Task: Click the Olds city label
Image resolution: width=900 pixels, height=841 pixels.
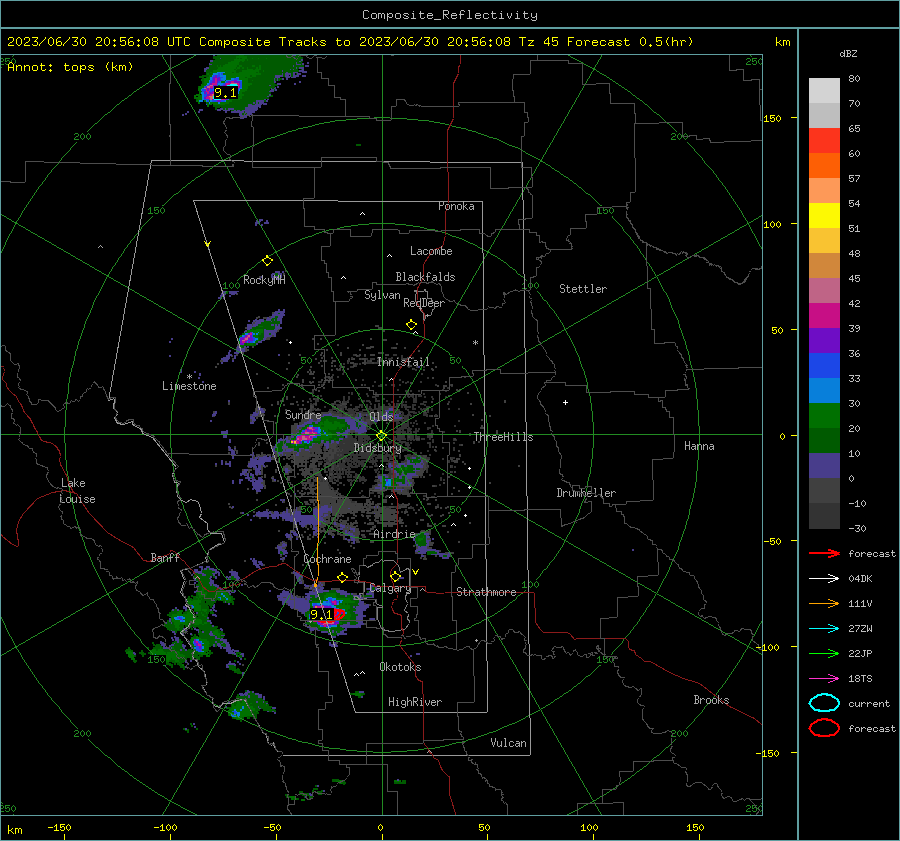Action: [381, 417]
